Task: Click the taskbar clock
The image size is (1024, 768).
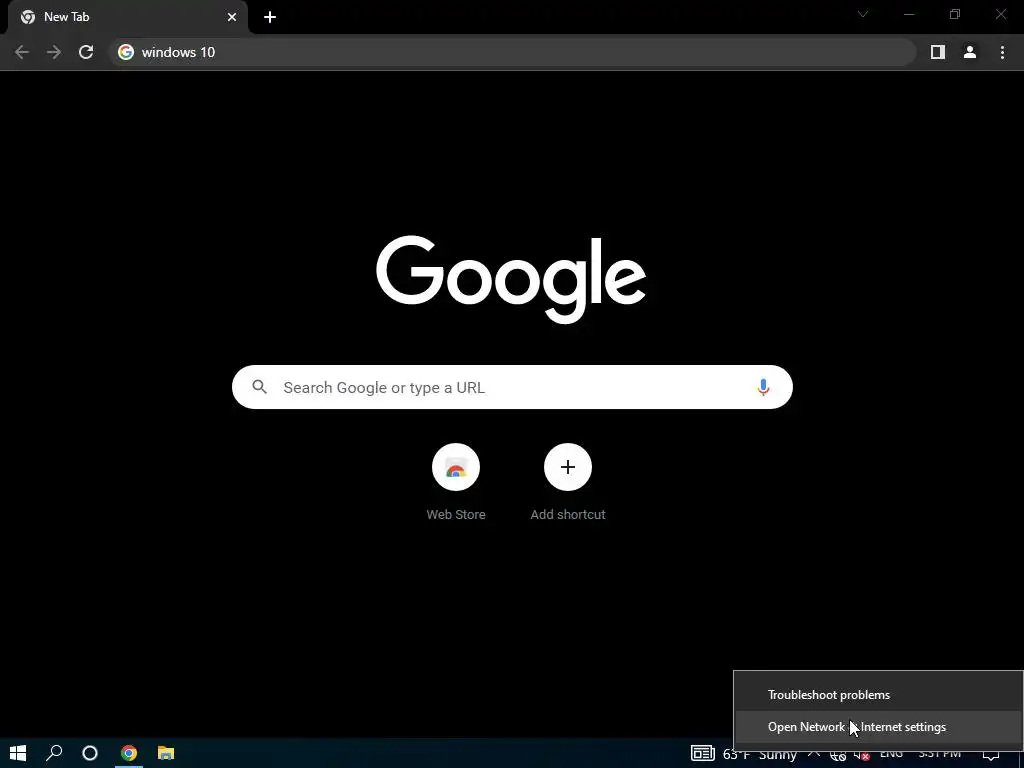Action: point(939,753)
